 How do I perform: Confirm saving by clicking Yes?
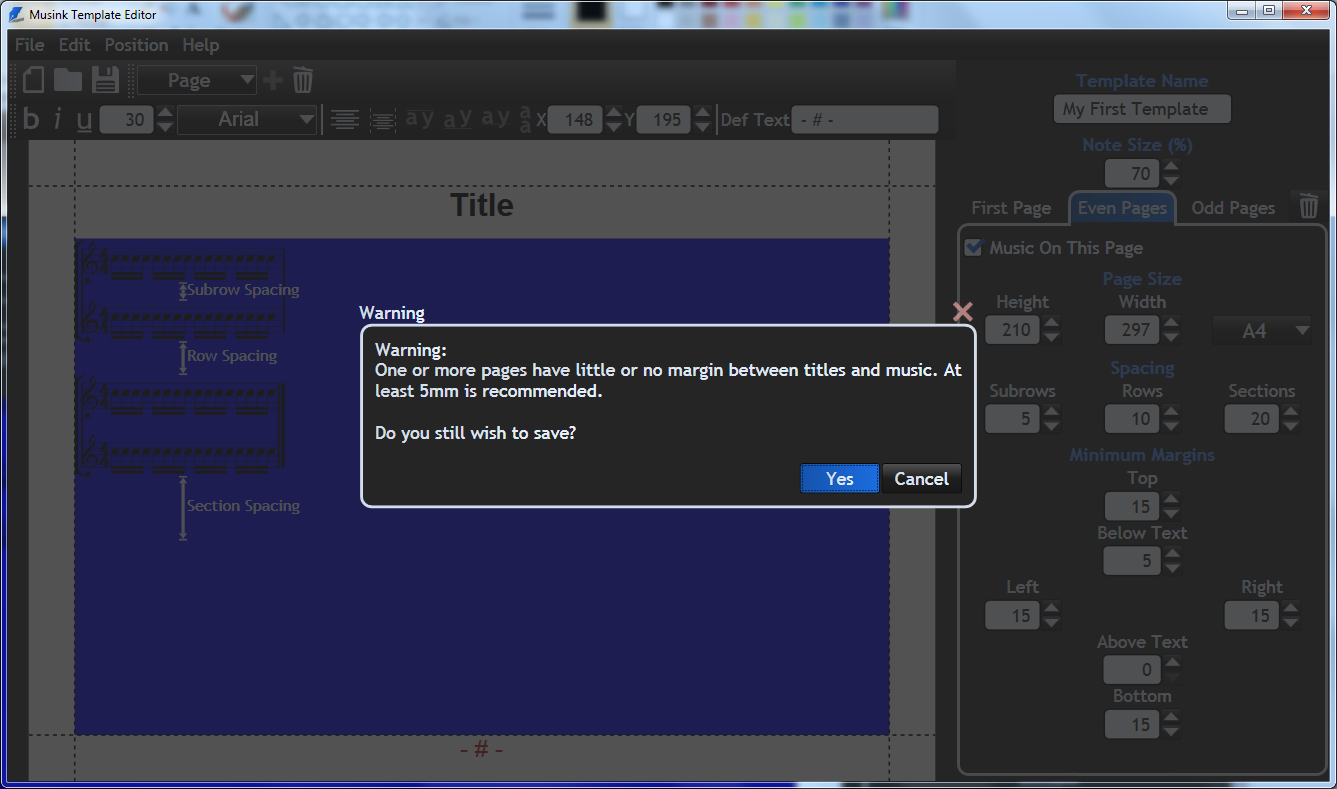tap(839, 479)
